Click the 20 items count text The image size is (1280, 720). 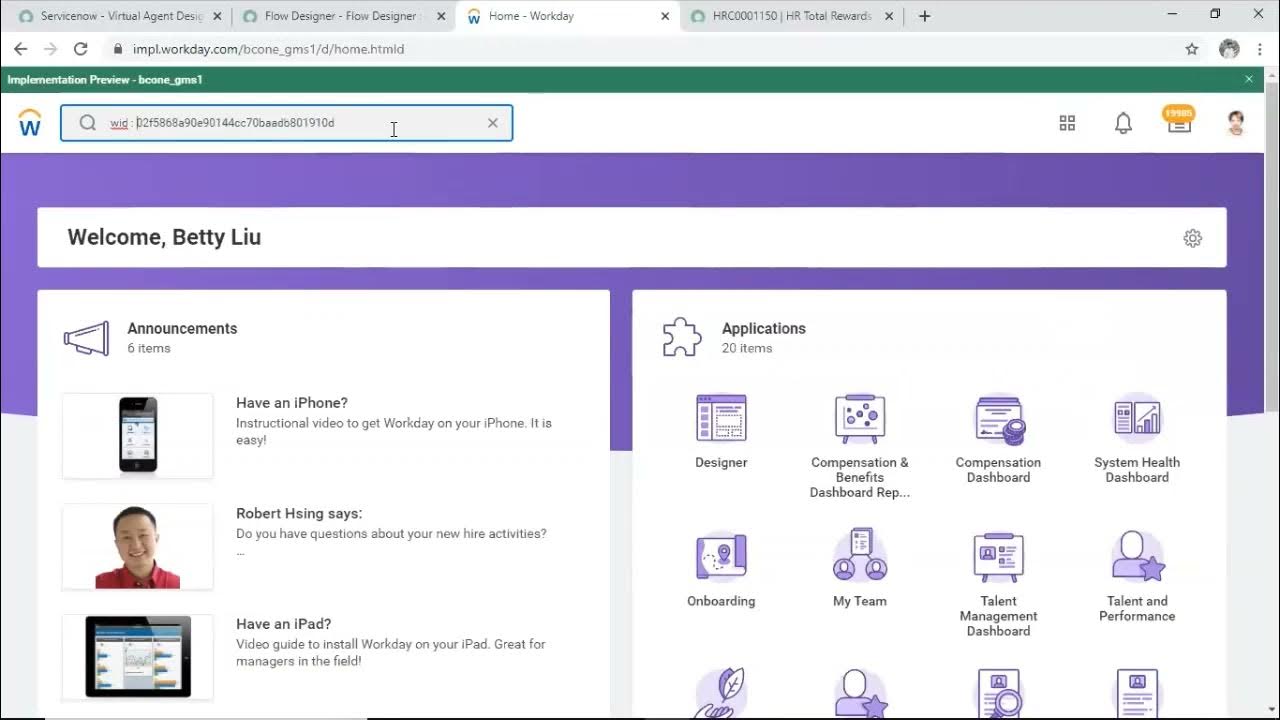point(747,348)
